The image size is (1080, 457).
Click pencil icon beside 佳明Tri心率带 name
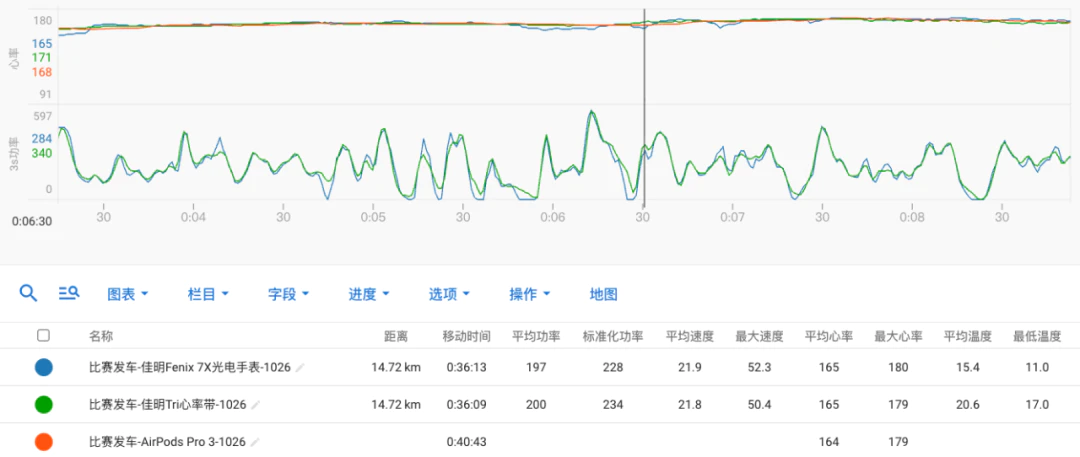(256, 405)
